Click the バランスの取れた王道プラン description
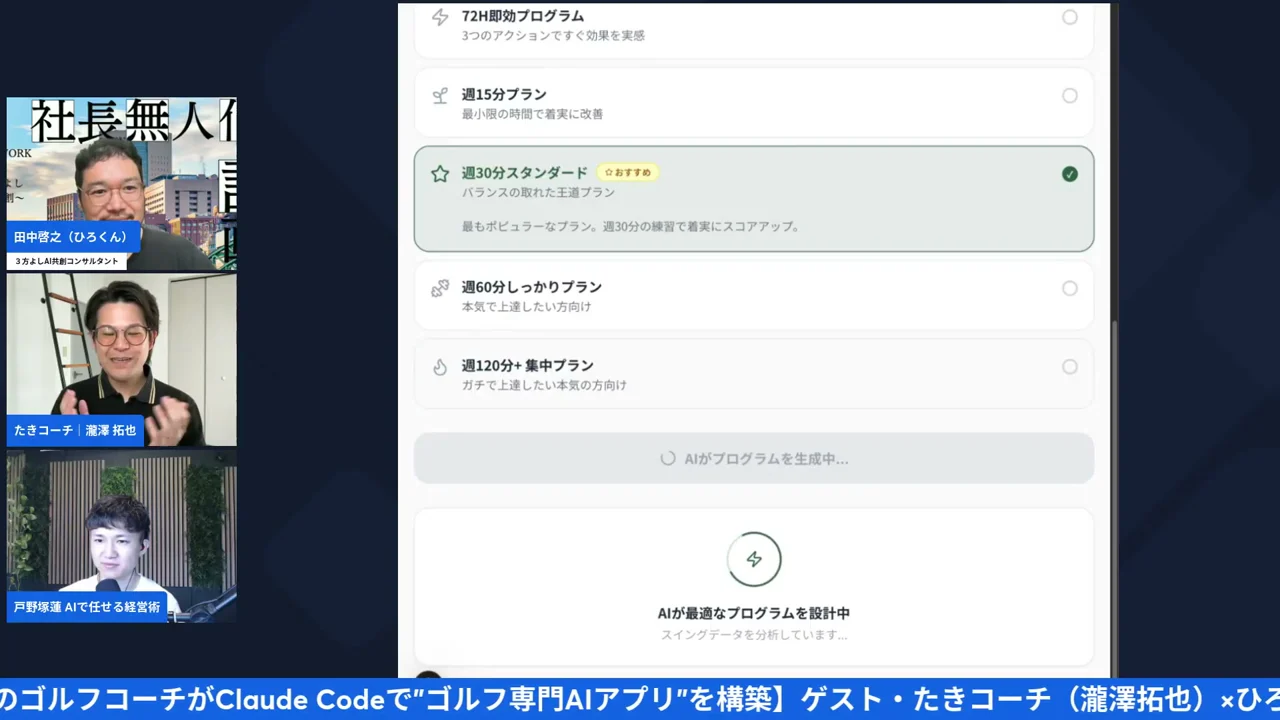Viewport: 1280px width, 720px height. click(538, 192)
